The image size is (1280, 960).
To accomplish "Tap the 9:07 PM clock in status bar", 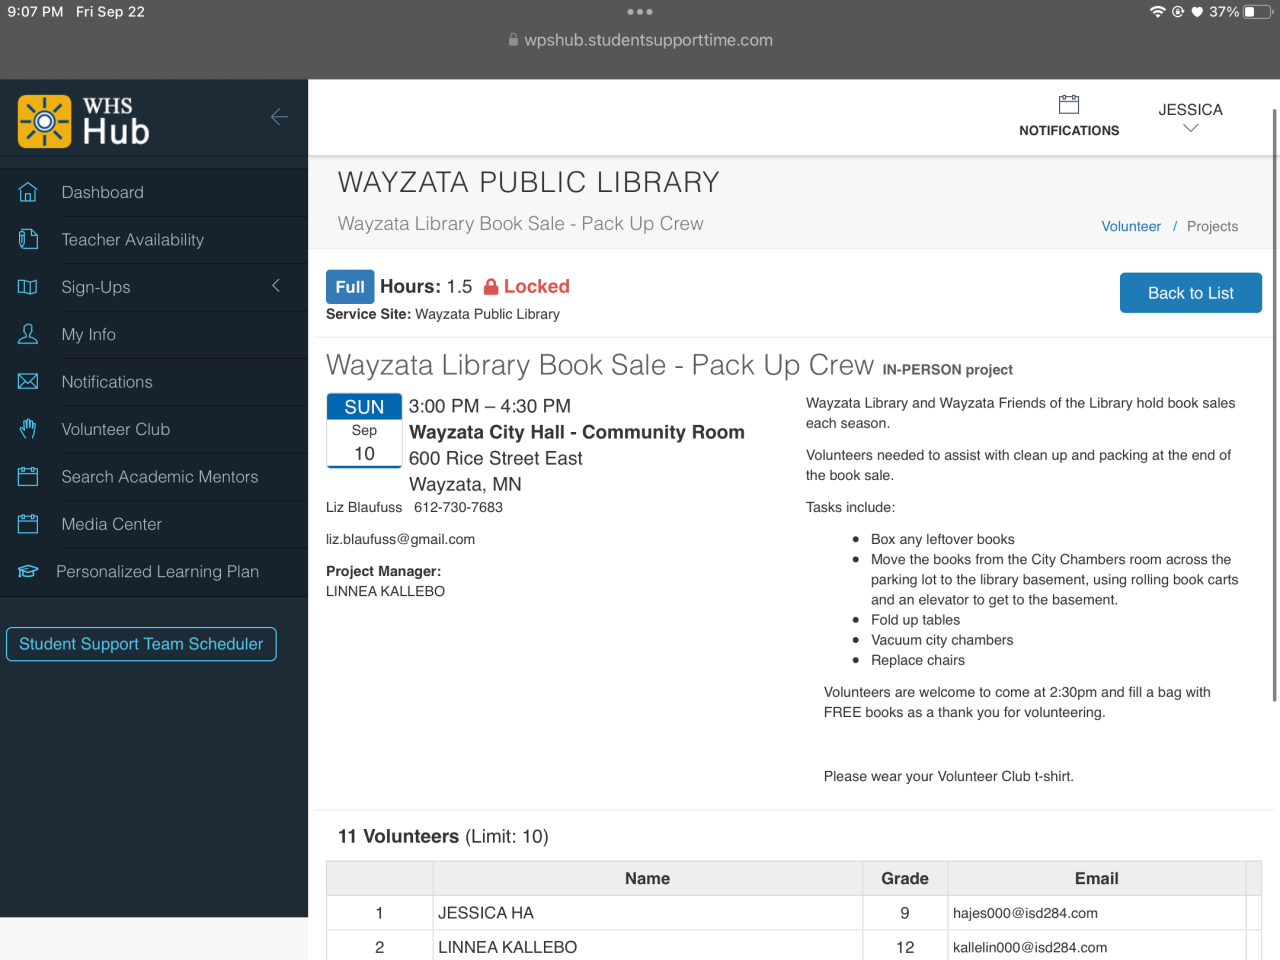I will click(35, 12).
